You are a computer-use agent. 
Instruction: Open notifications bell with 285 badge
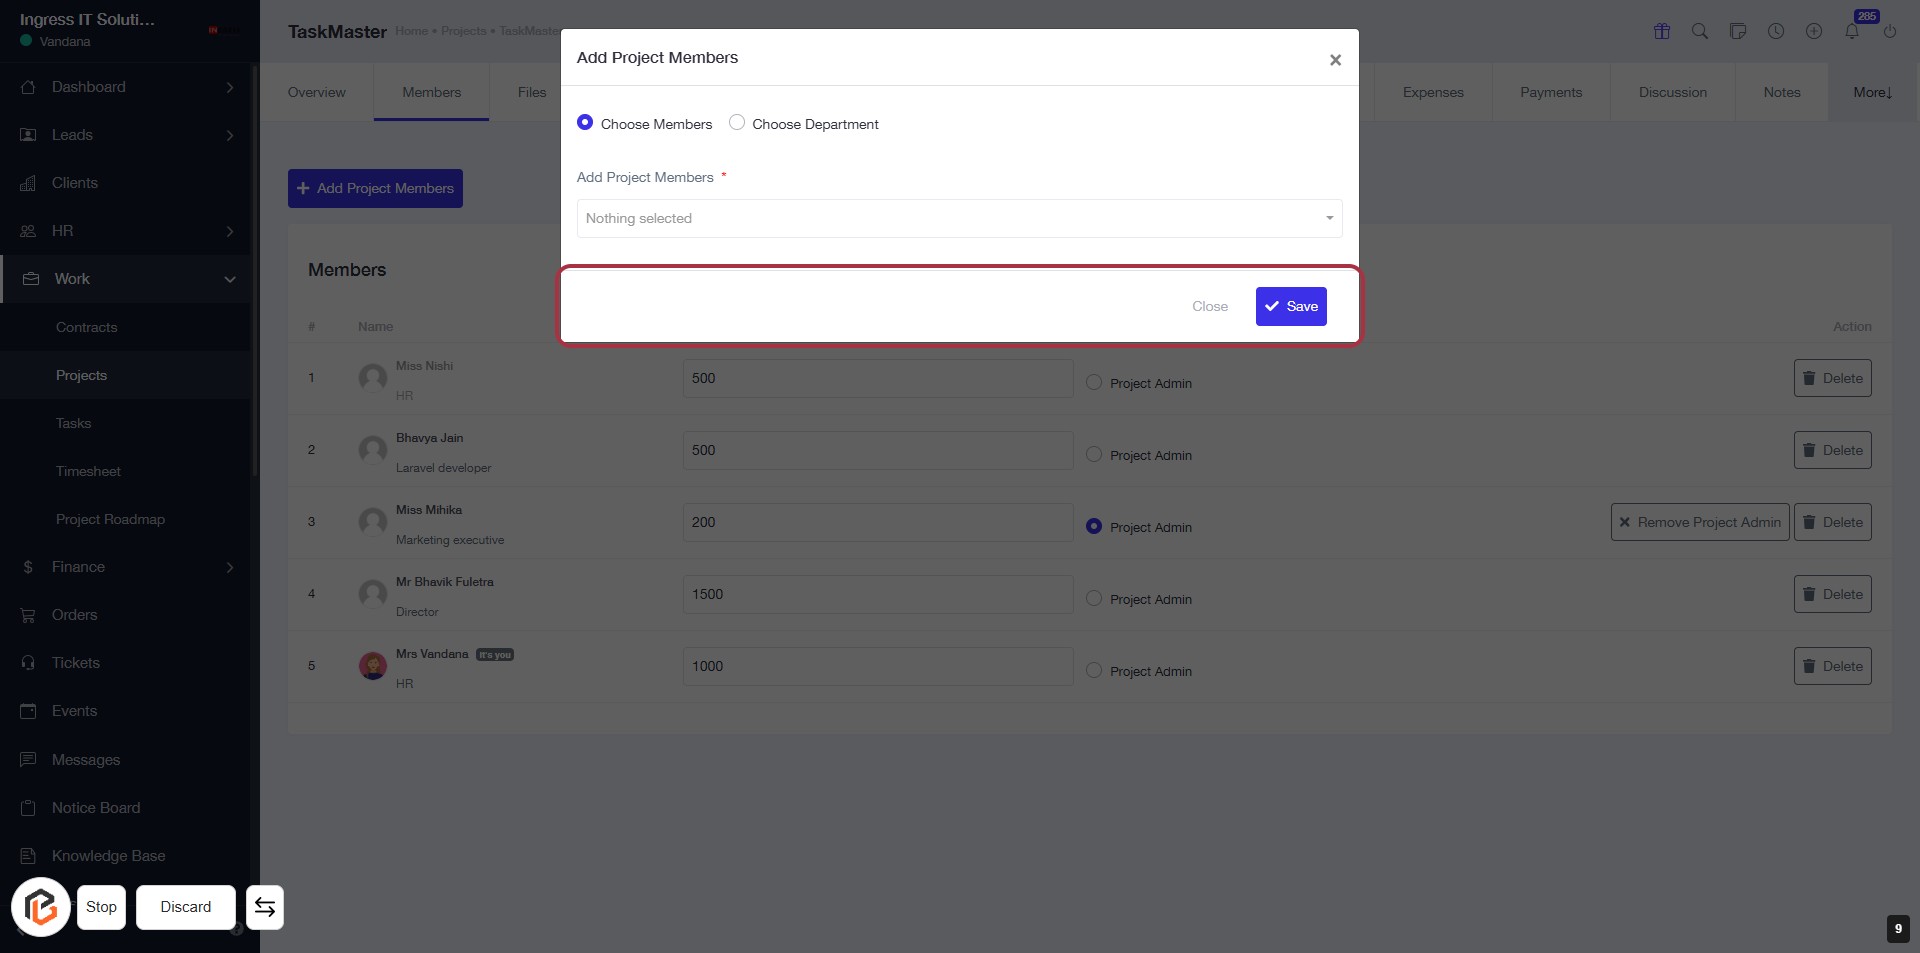pos(1852,31)
